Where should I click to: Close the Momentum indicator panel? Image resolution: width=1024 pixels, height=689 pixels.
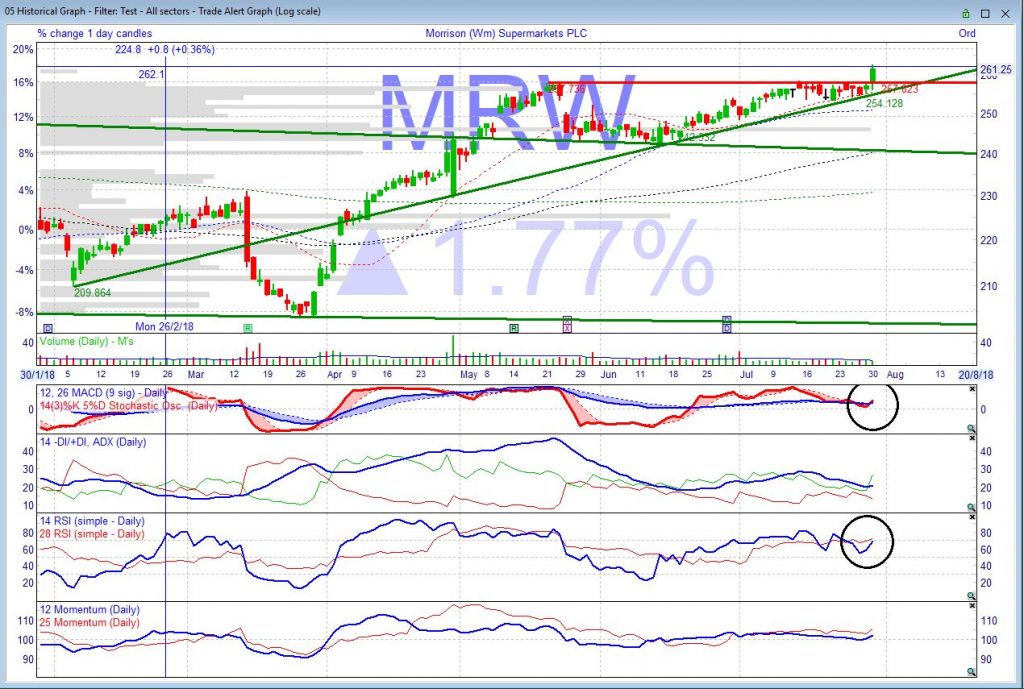click(x=972, y=605)
